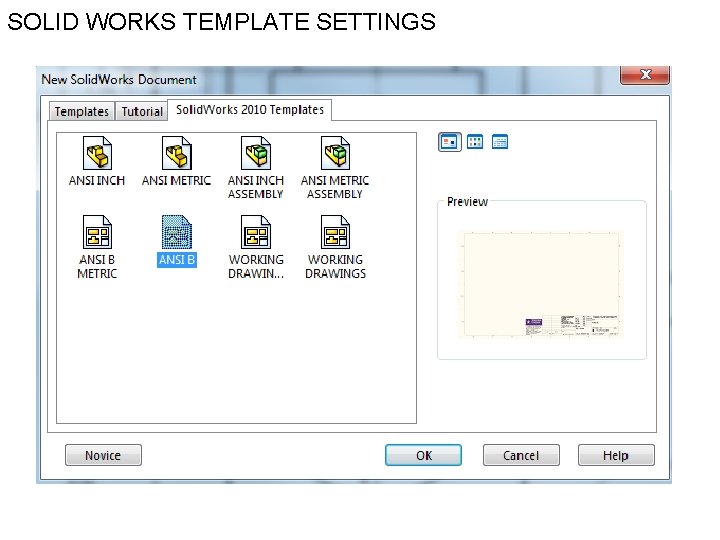Open Help for new document dialog
720x540 pixels.
616,455
